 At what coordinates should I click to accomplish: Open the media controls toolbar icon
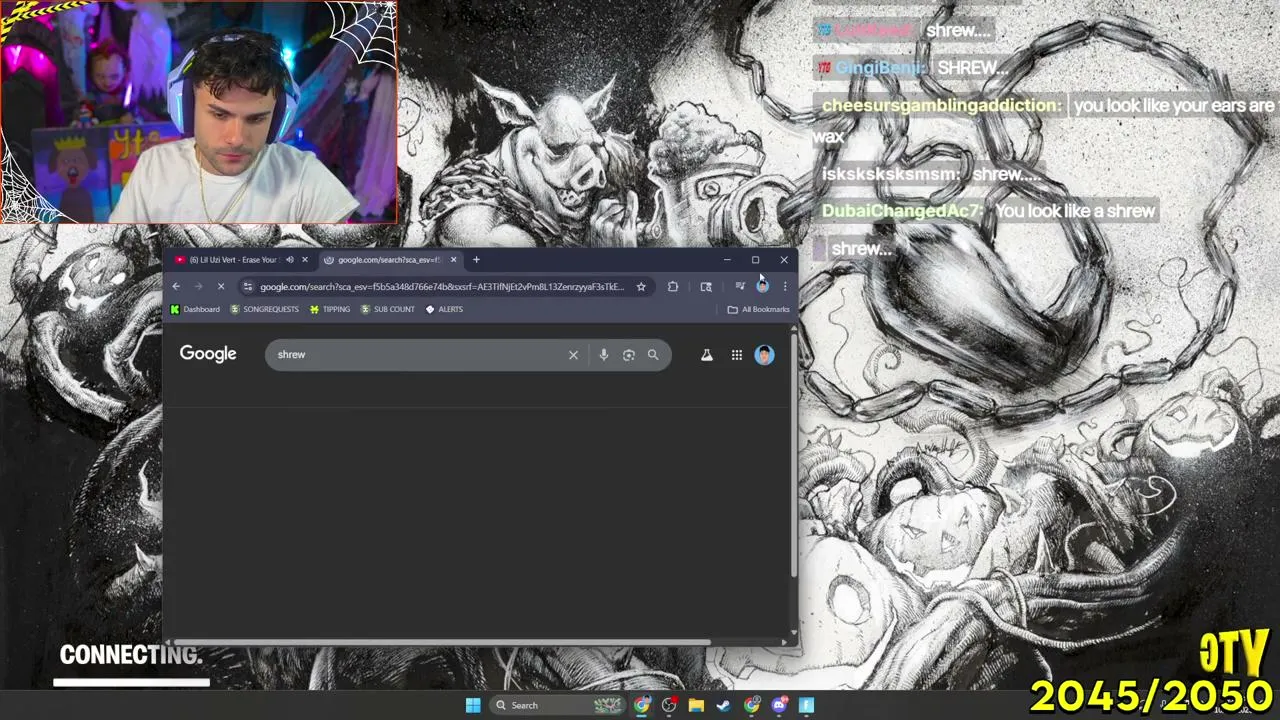pyautogui.click(x=740, y=287)
